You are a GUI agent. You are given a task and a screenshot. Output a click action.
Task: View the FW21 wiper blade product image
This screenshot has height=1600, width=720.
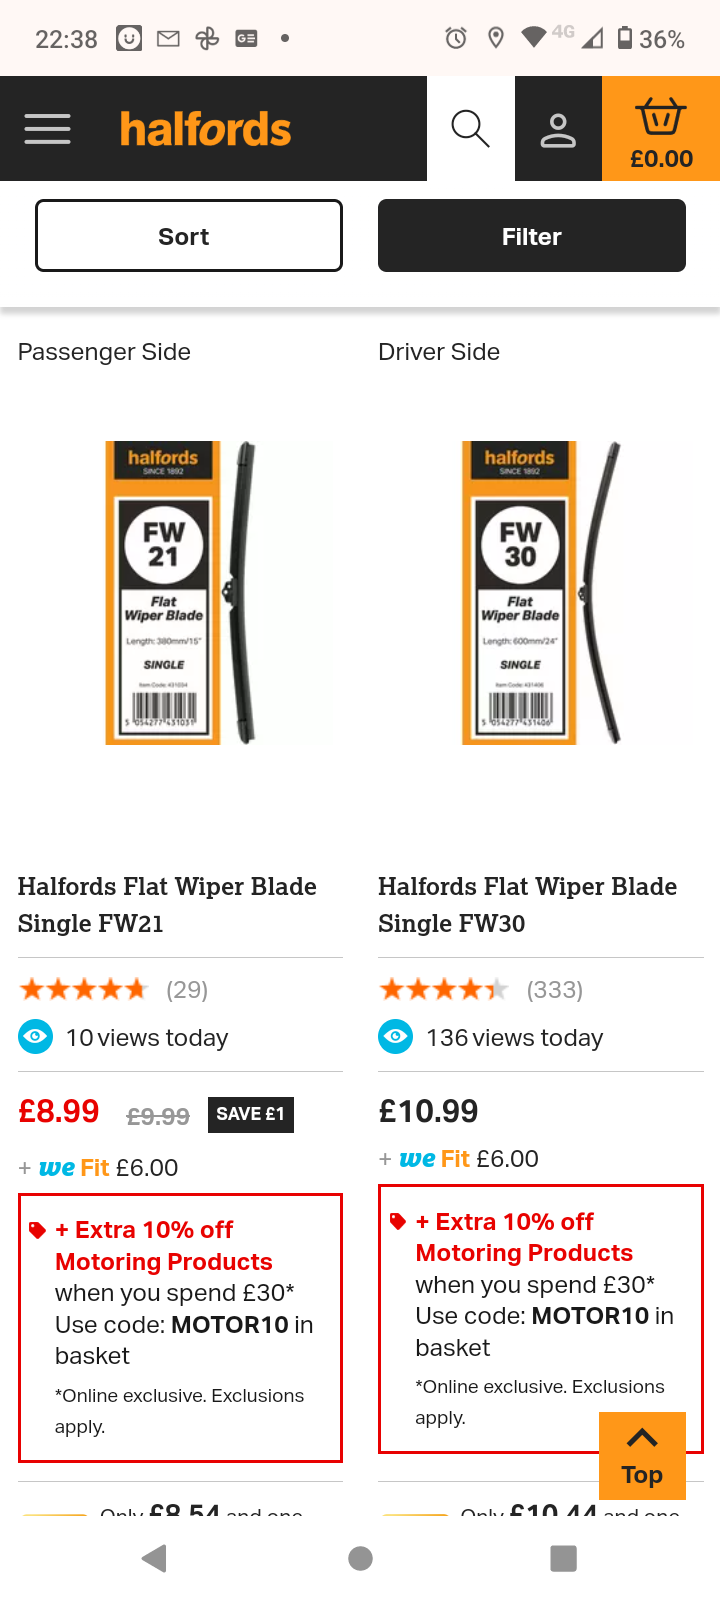[180, 593]
